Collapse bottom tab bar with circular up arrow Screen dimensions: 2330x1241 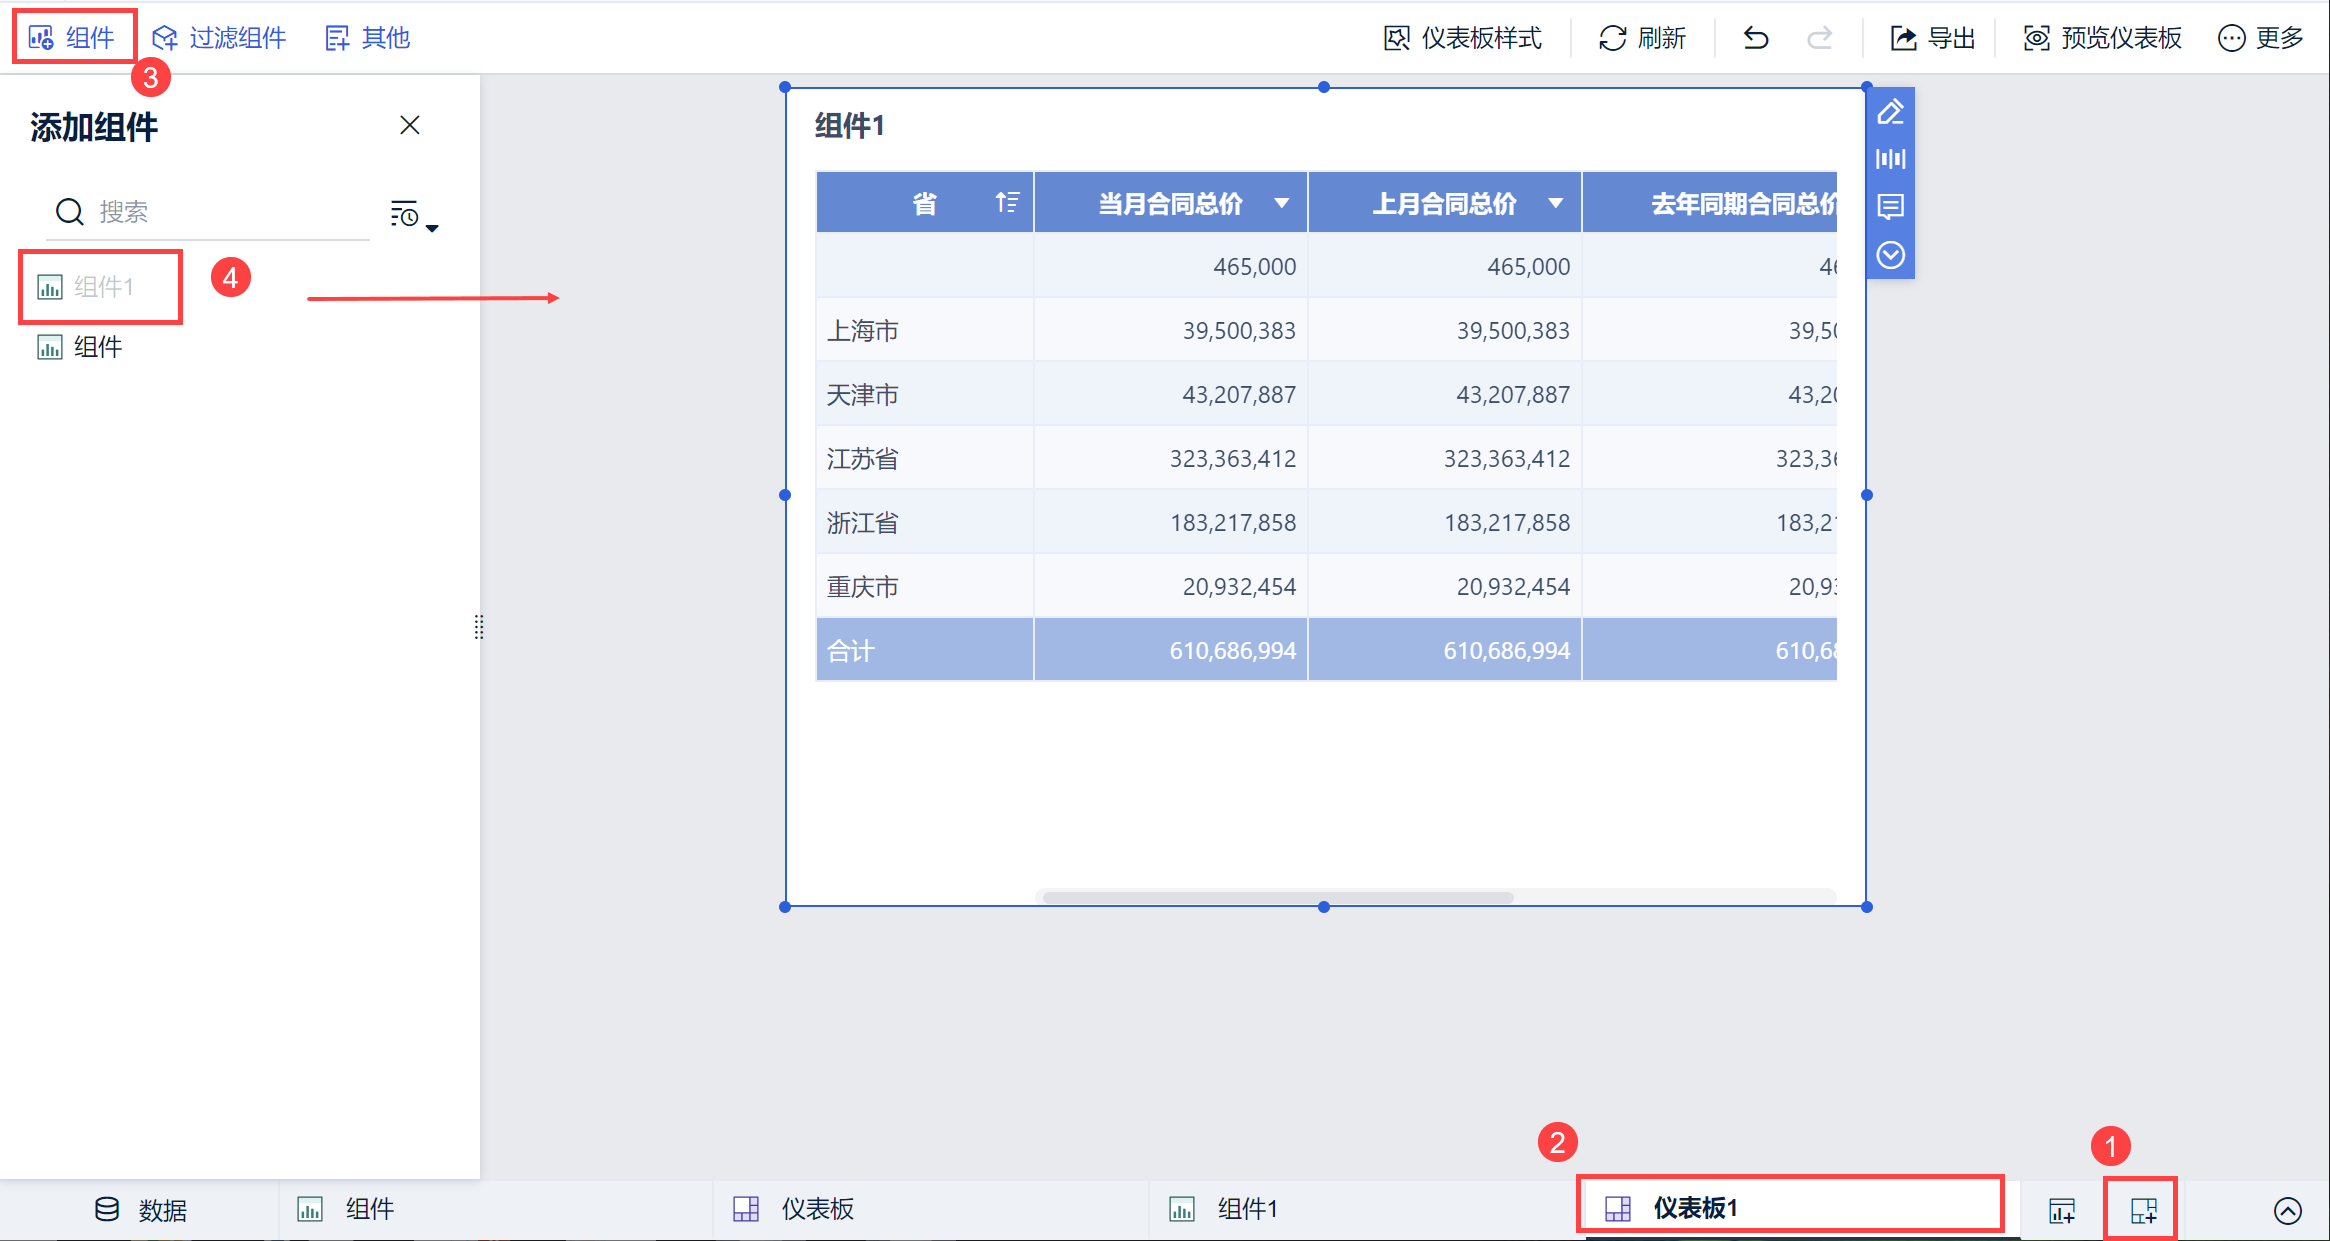(2287, 1210)
